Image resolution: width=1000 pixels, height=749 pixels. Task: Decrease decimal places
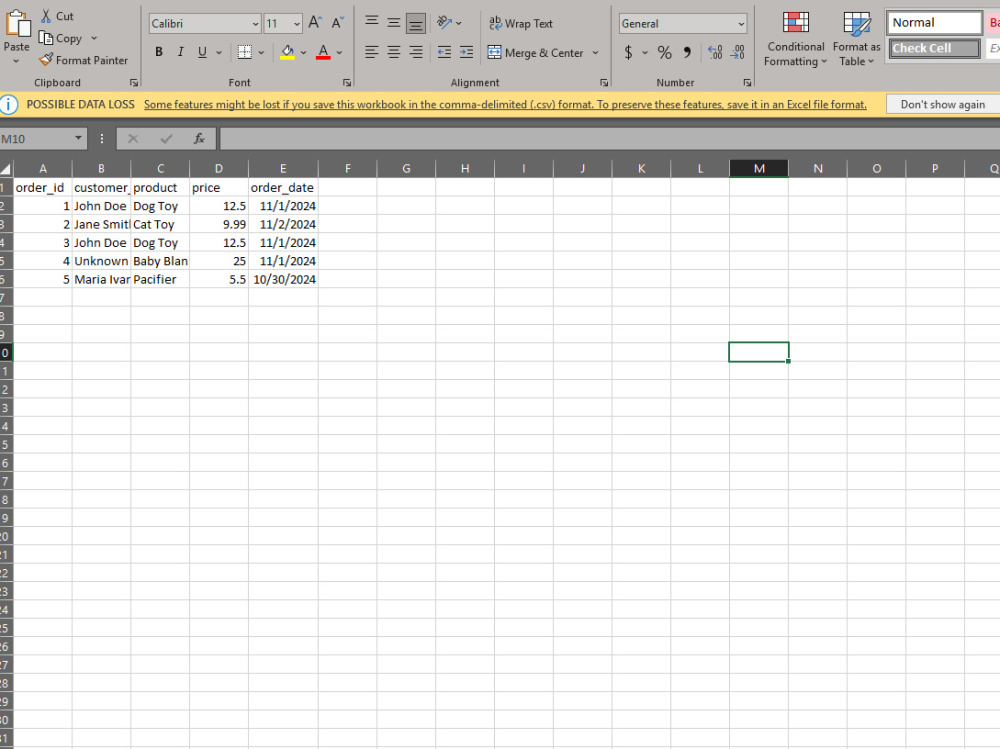coord(737,52)
